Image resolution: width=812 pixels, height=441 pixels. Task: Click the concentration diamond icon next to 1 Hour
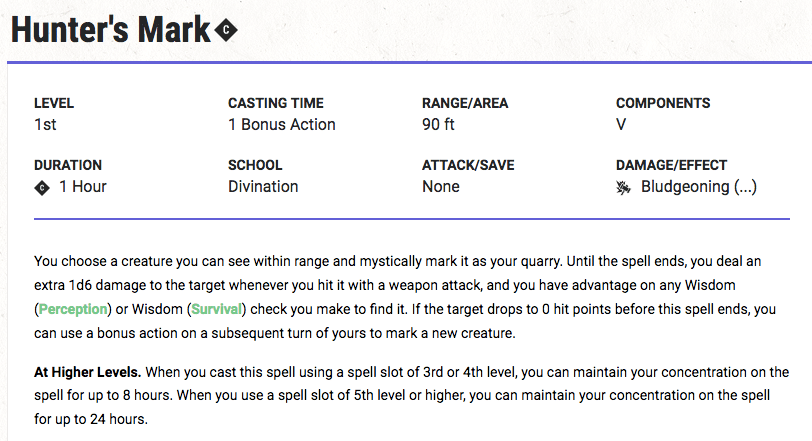point(42,188)
